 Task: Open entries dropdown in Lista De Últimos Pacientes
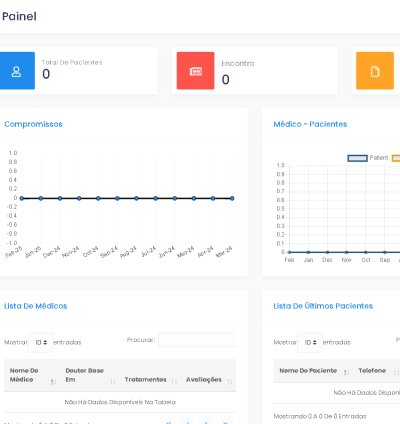[310, 342]
